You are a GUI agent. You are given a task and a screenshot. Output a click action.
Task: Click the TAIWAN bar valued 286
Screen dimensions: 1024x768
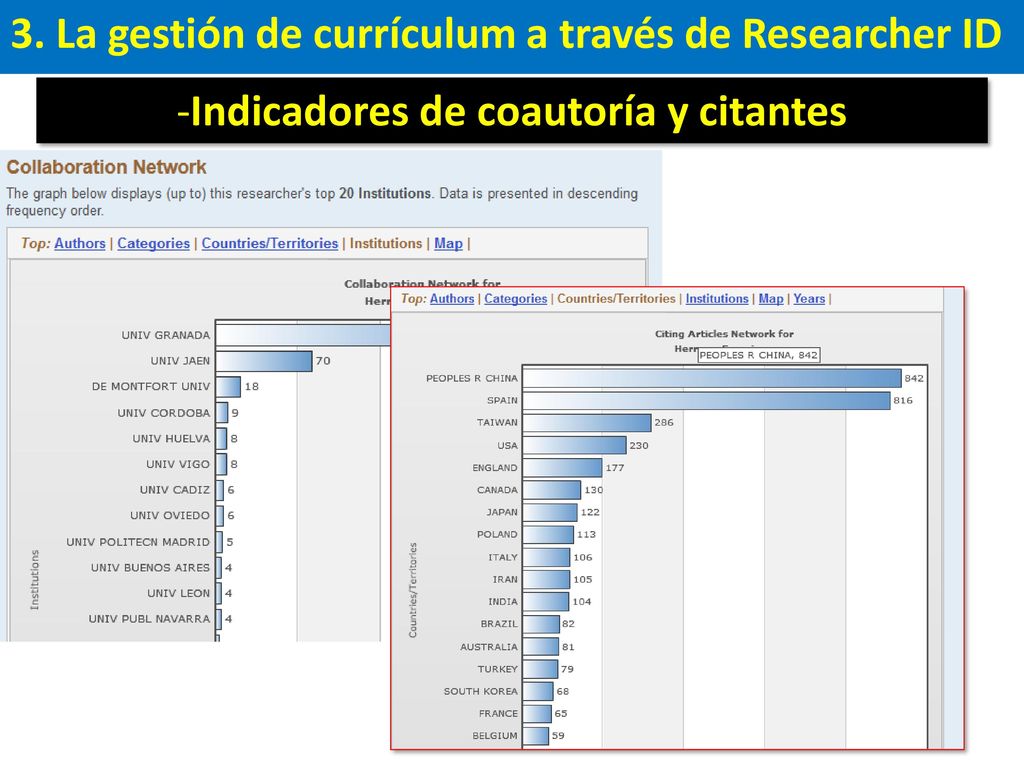pyautogui.click(x=587, y=423)
